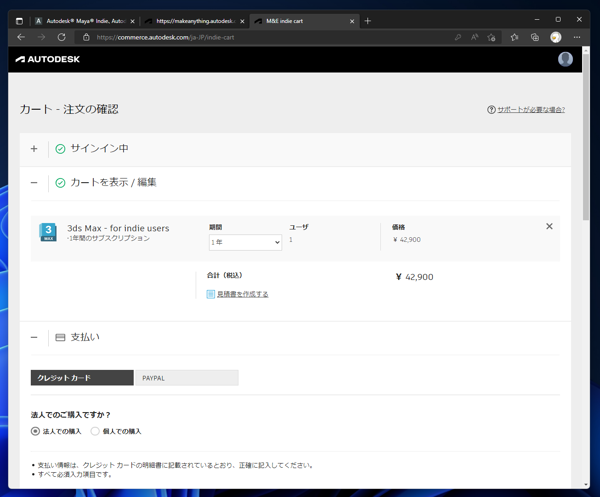Click the cart section green checkmark
The image size is (600, 497).
pos(60,183)
